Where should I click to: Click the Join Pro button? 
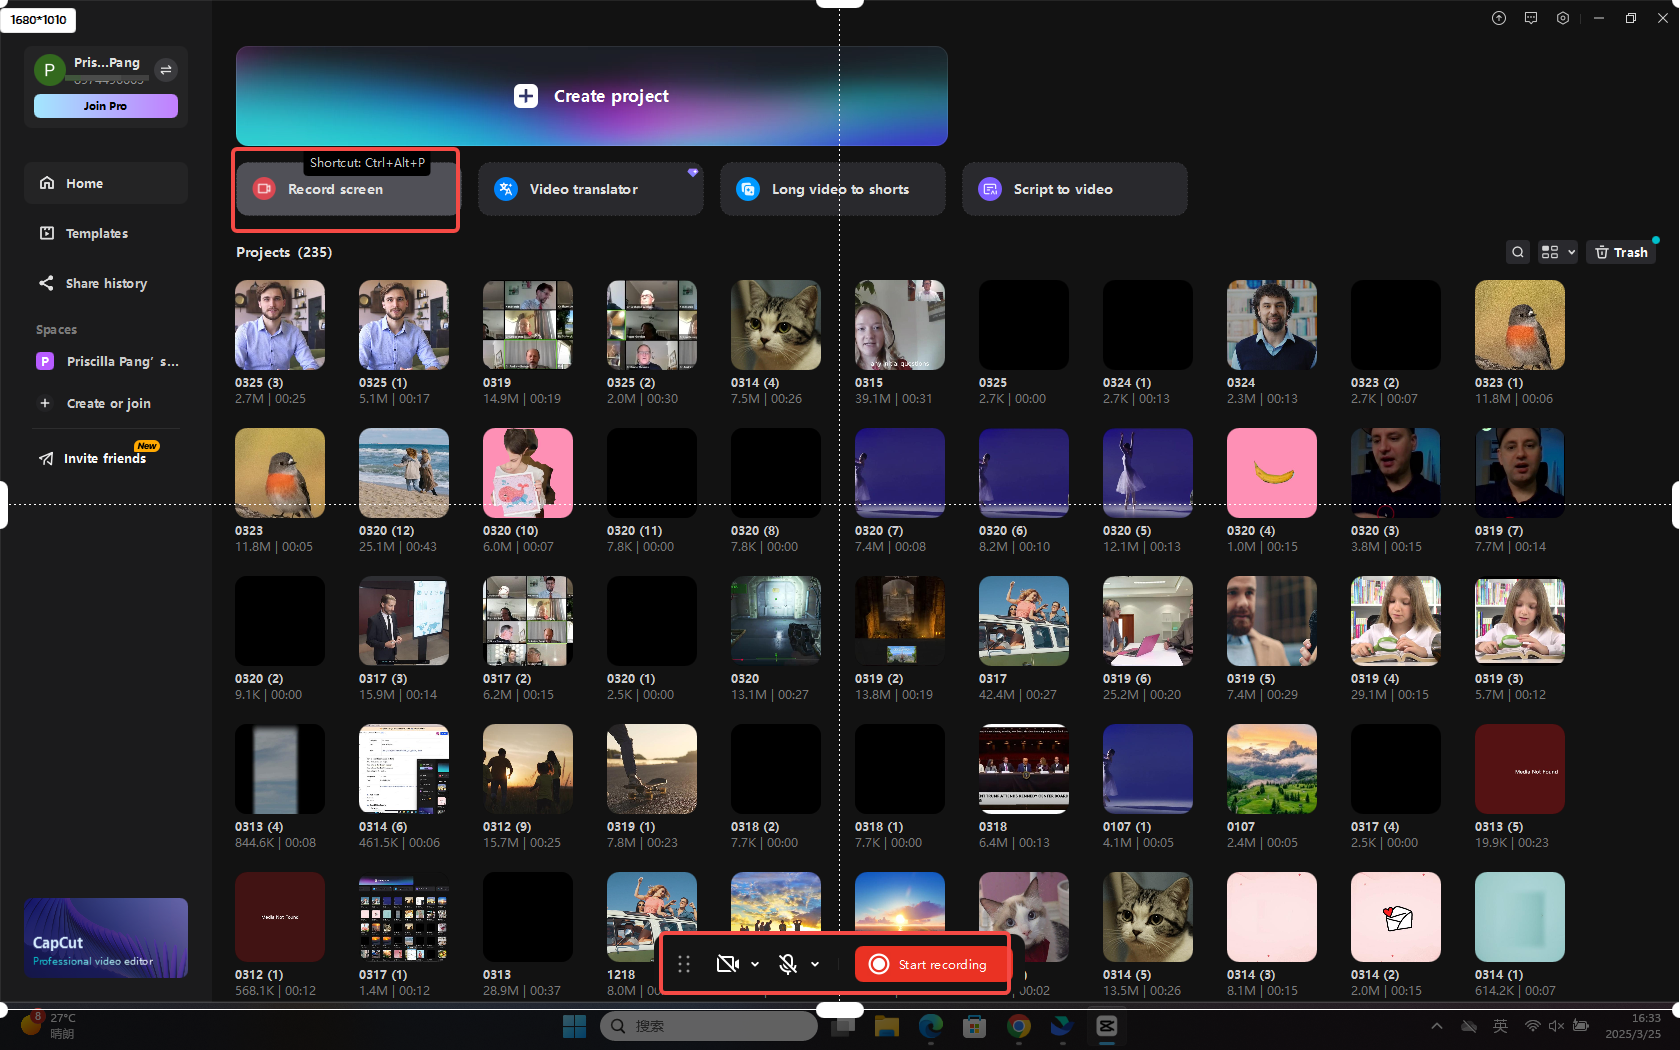105,105
